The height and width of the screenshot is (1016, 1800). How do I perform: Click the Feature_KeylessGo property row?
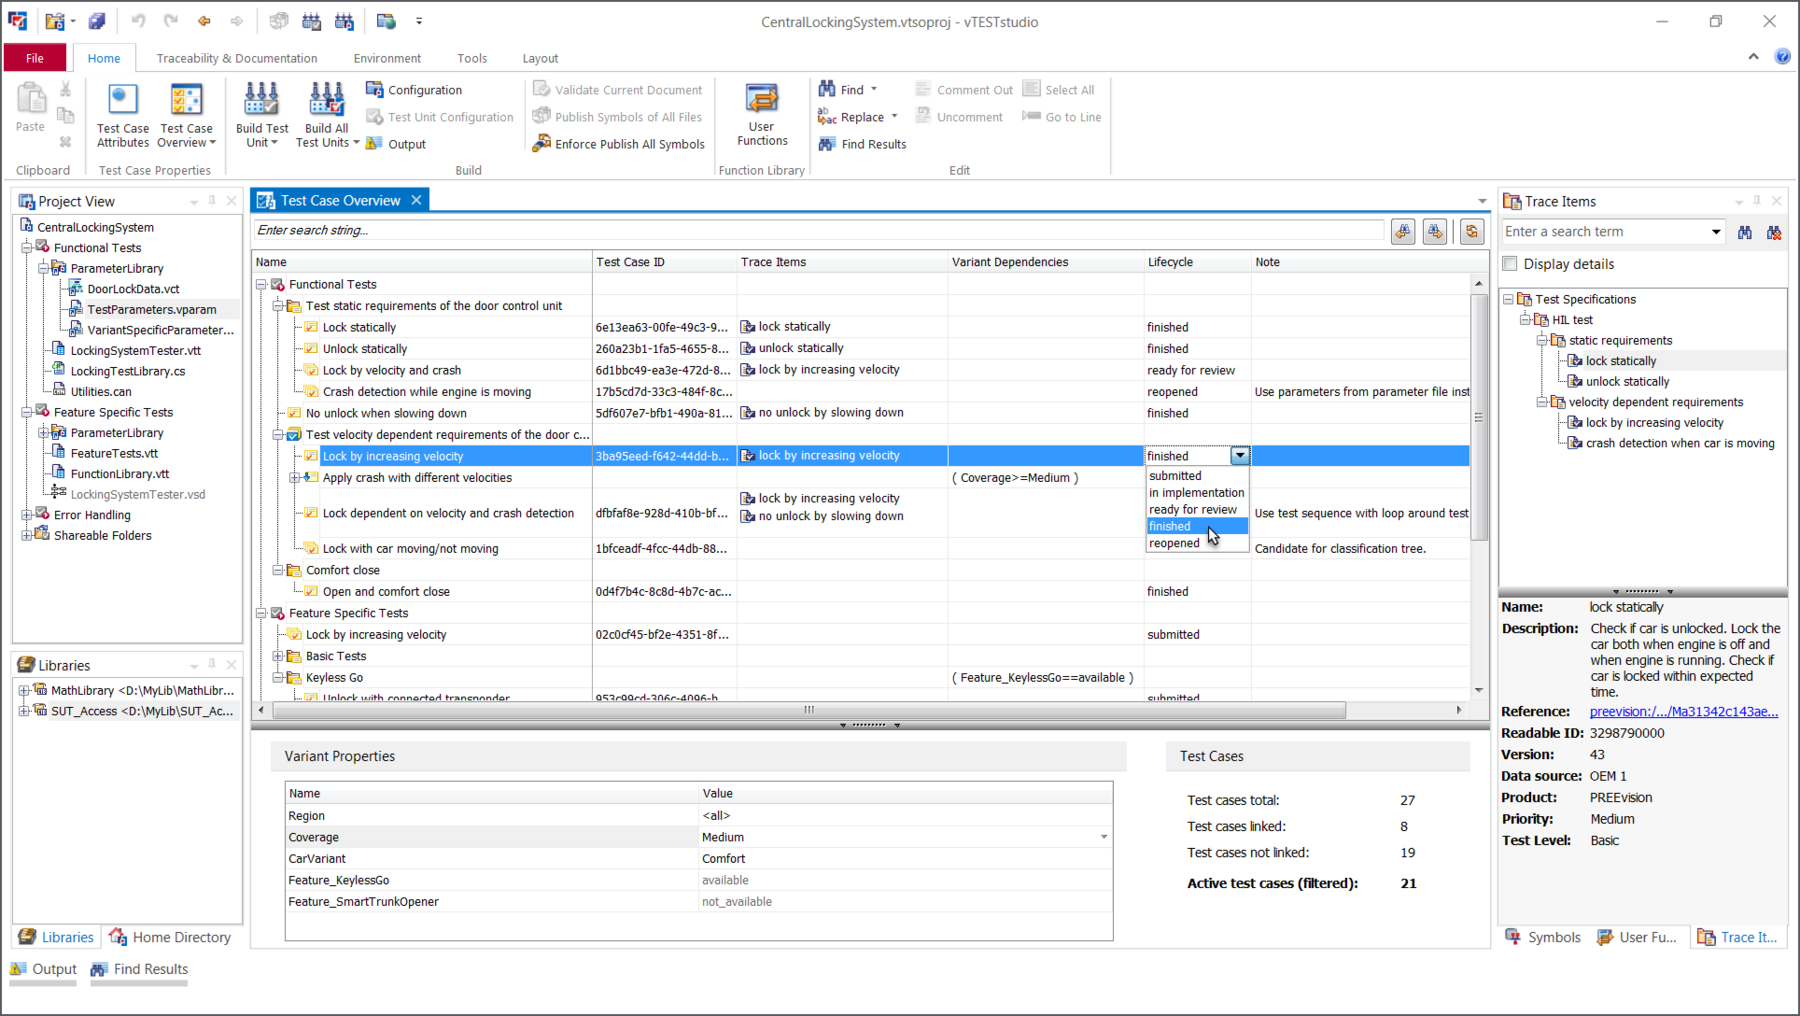698,880
